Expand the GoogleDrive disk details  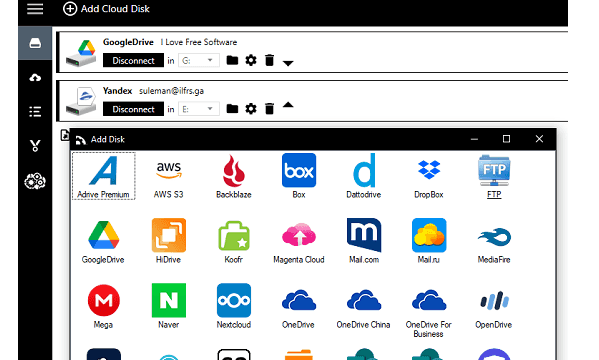coord(288,63)
